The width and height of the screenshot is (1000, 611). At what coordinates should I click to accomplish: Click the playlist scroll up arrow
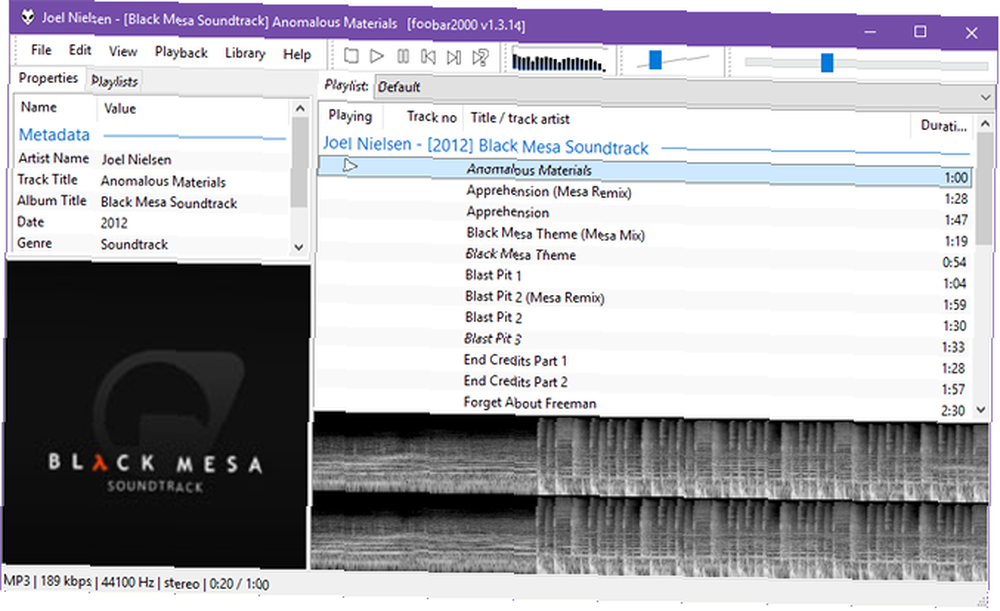coord(985,123)
